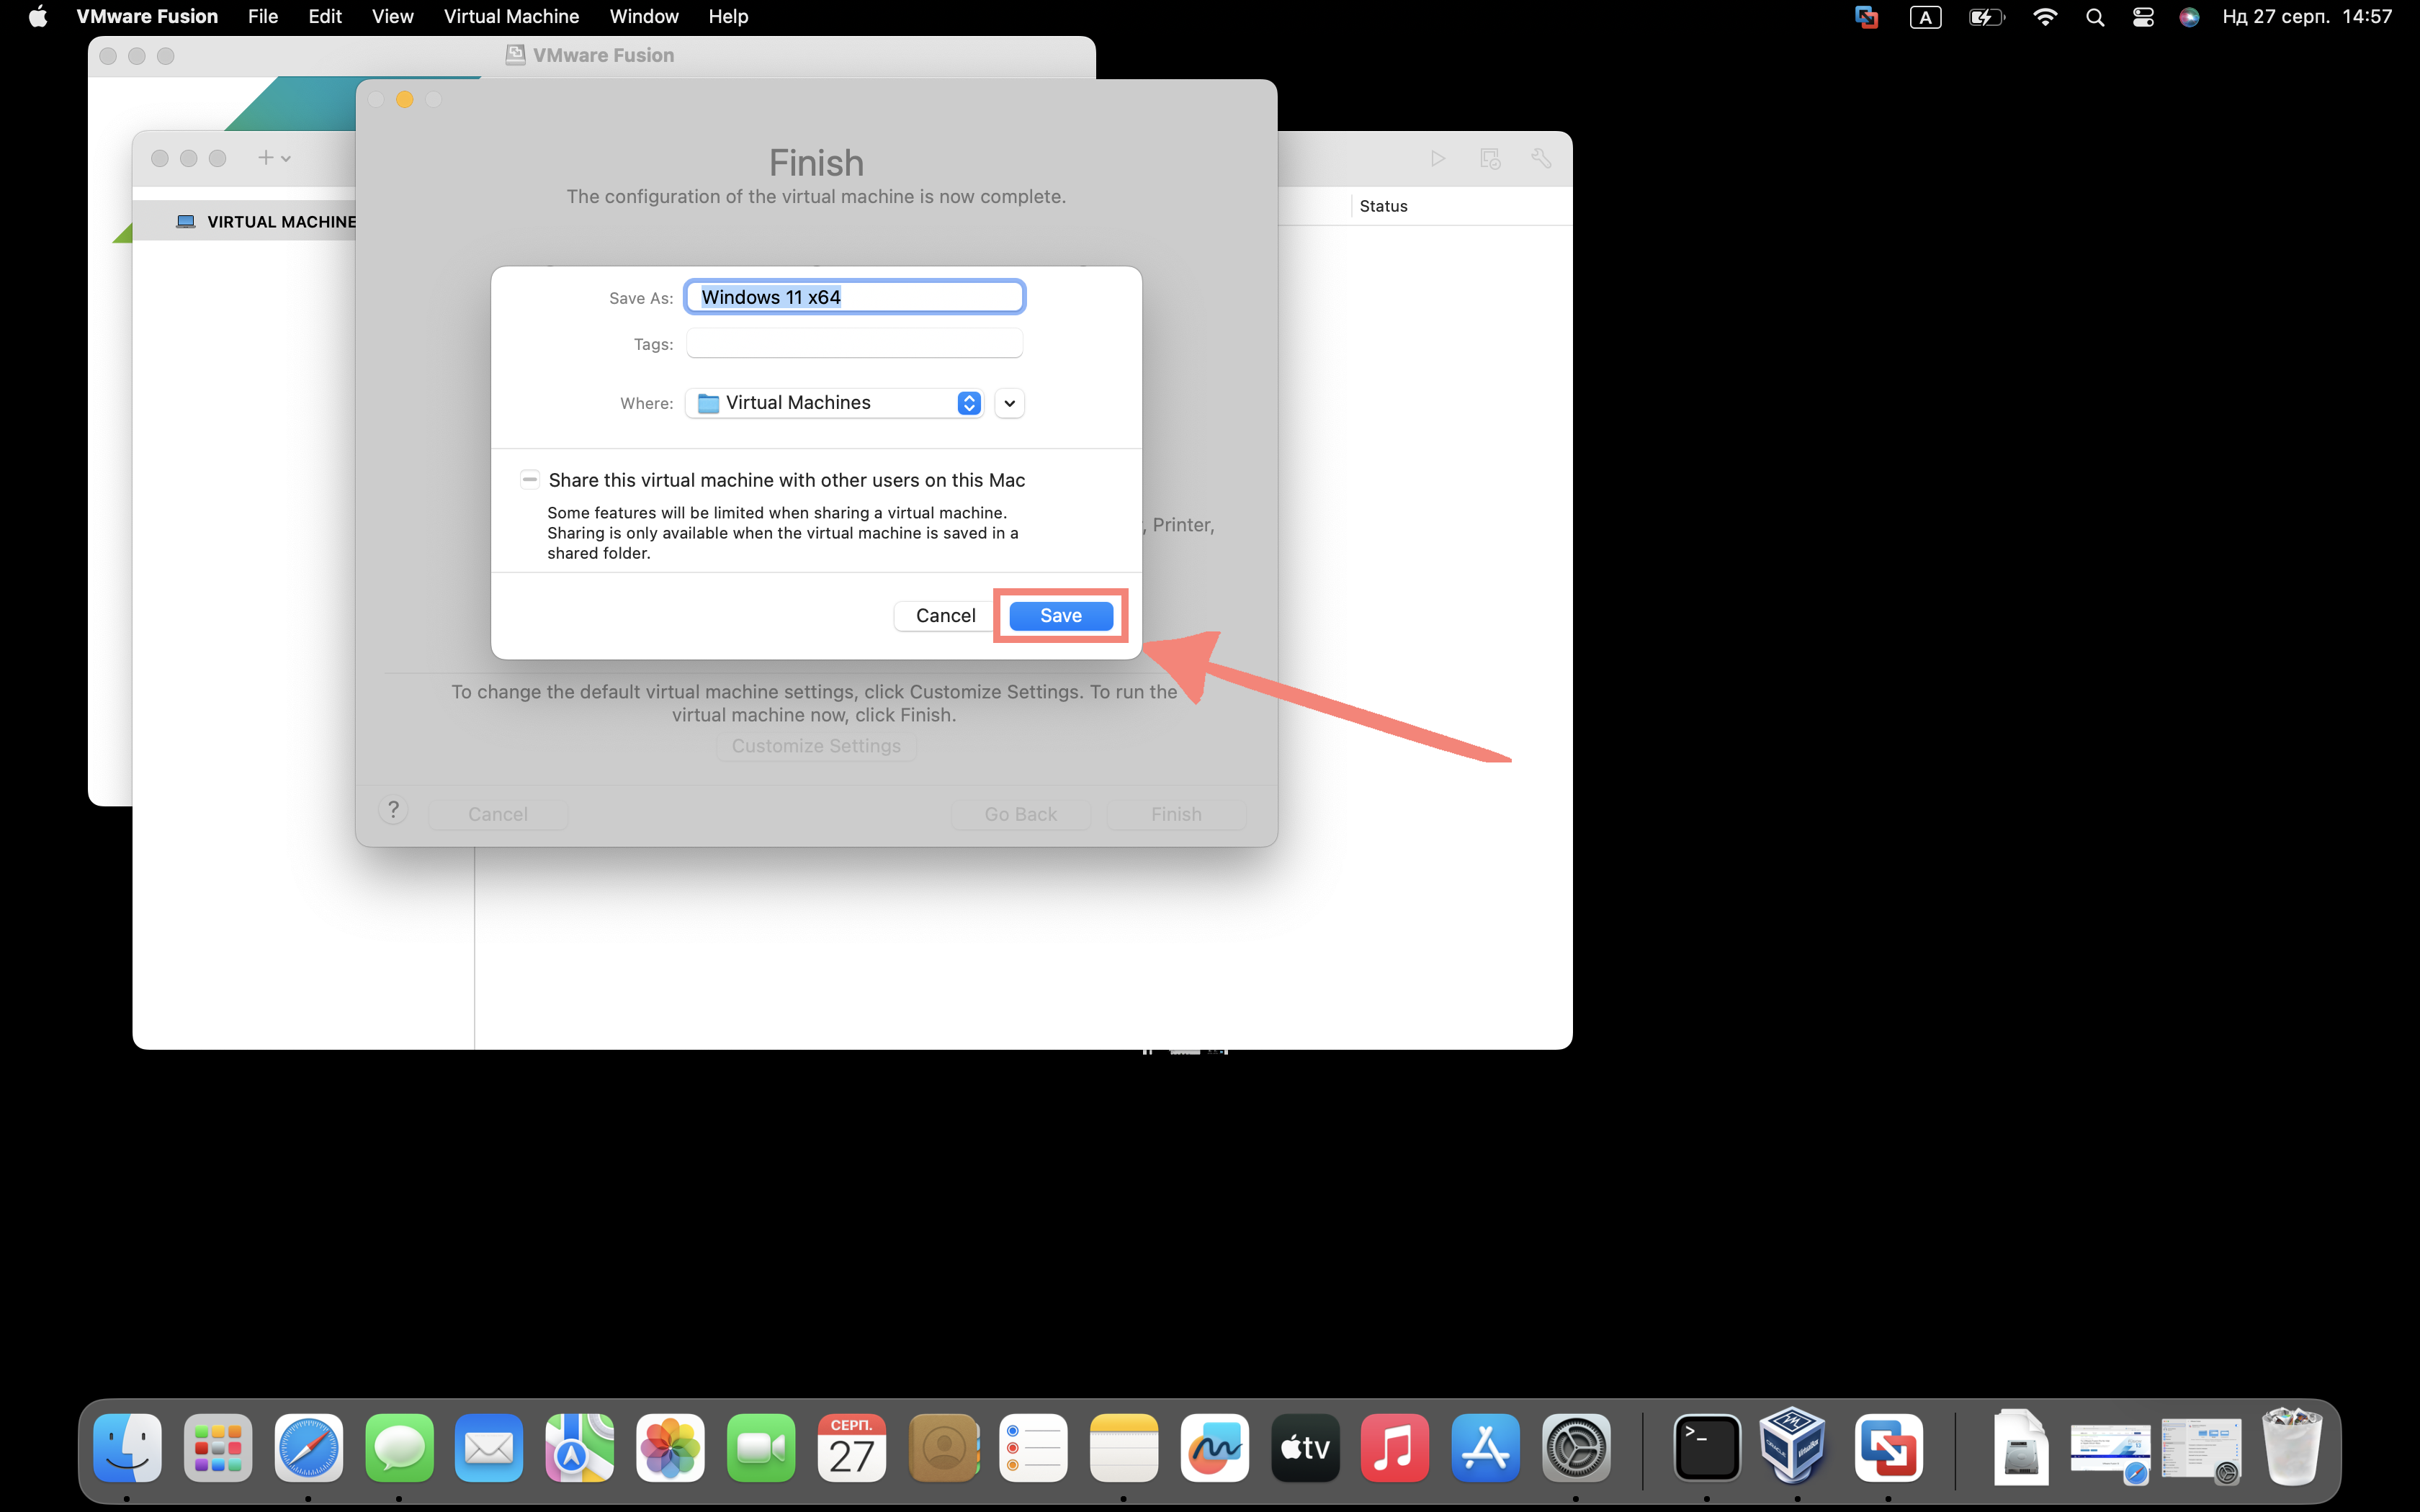Open the Apple menu
The image size is (2420, 1512).
pos(38,16)
